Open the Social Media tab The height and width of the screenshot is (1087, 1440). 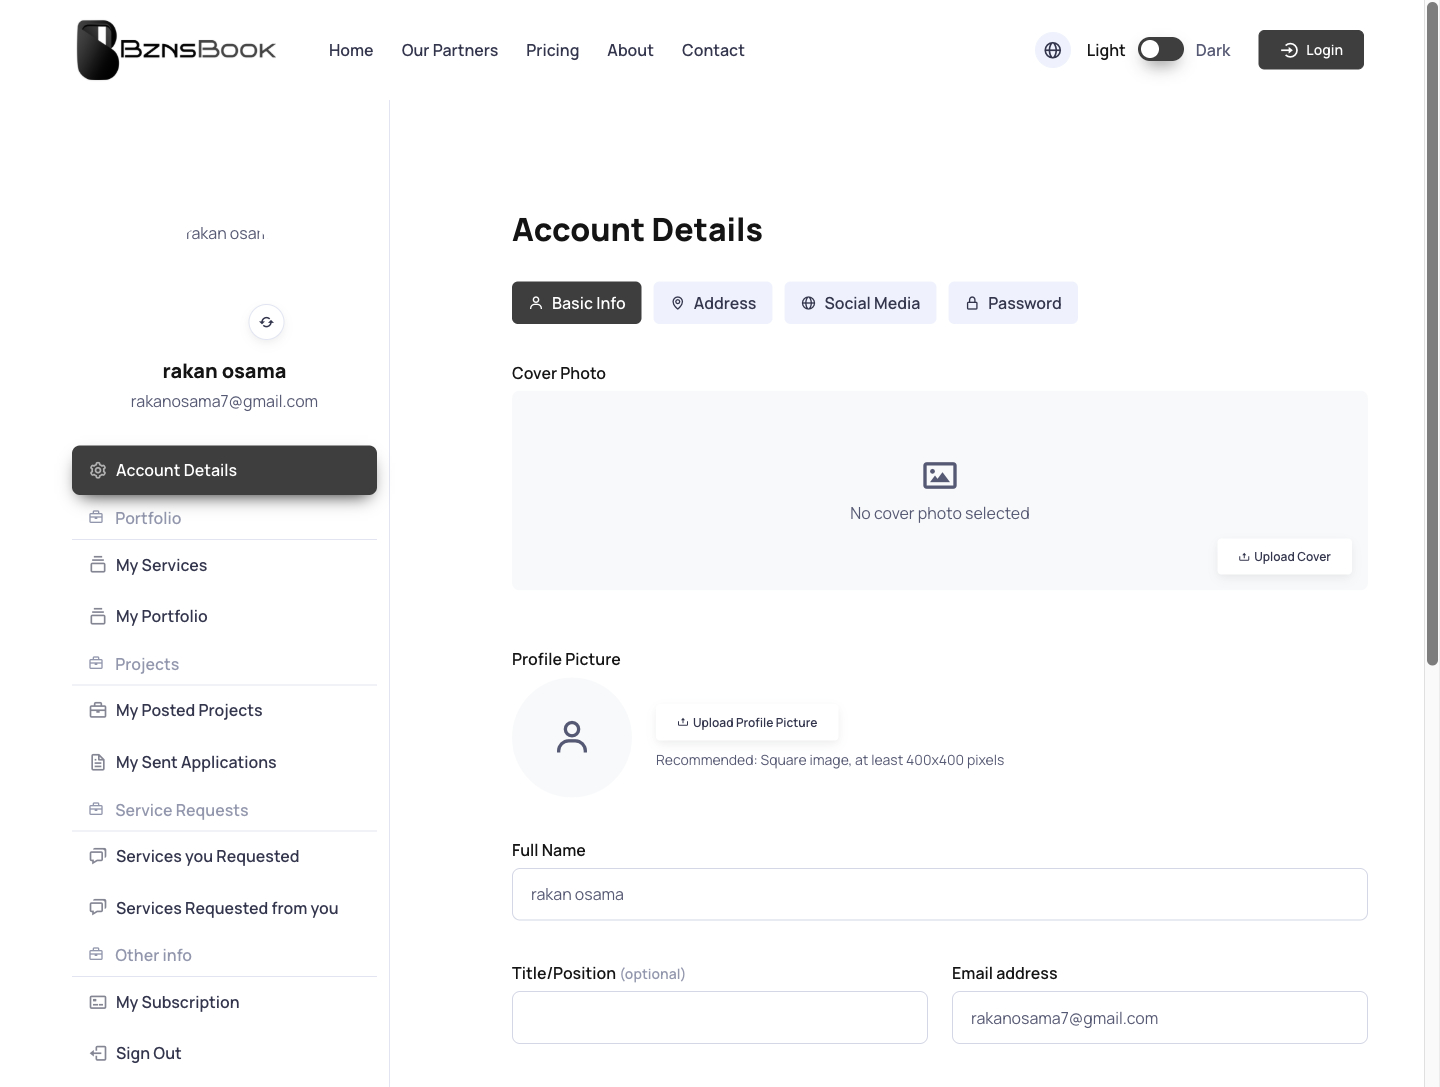point(860,303)
